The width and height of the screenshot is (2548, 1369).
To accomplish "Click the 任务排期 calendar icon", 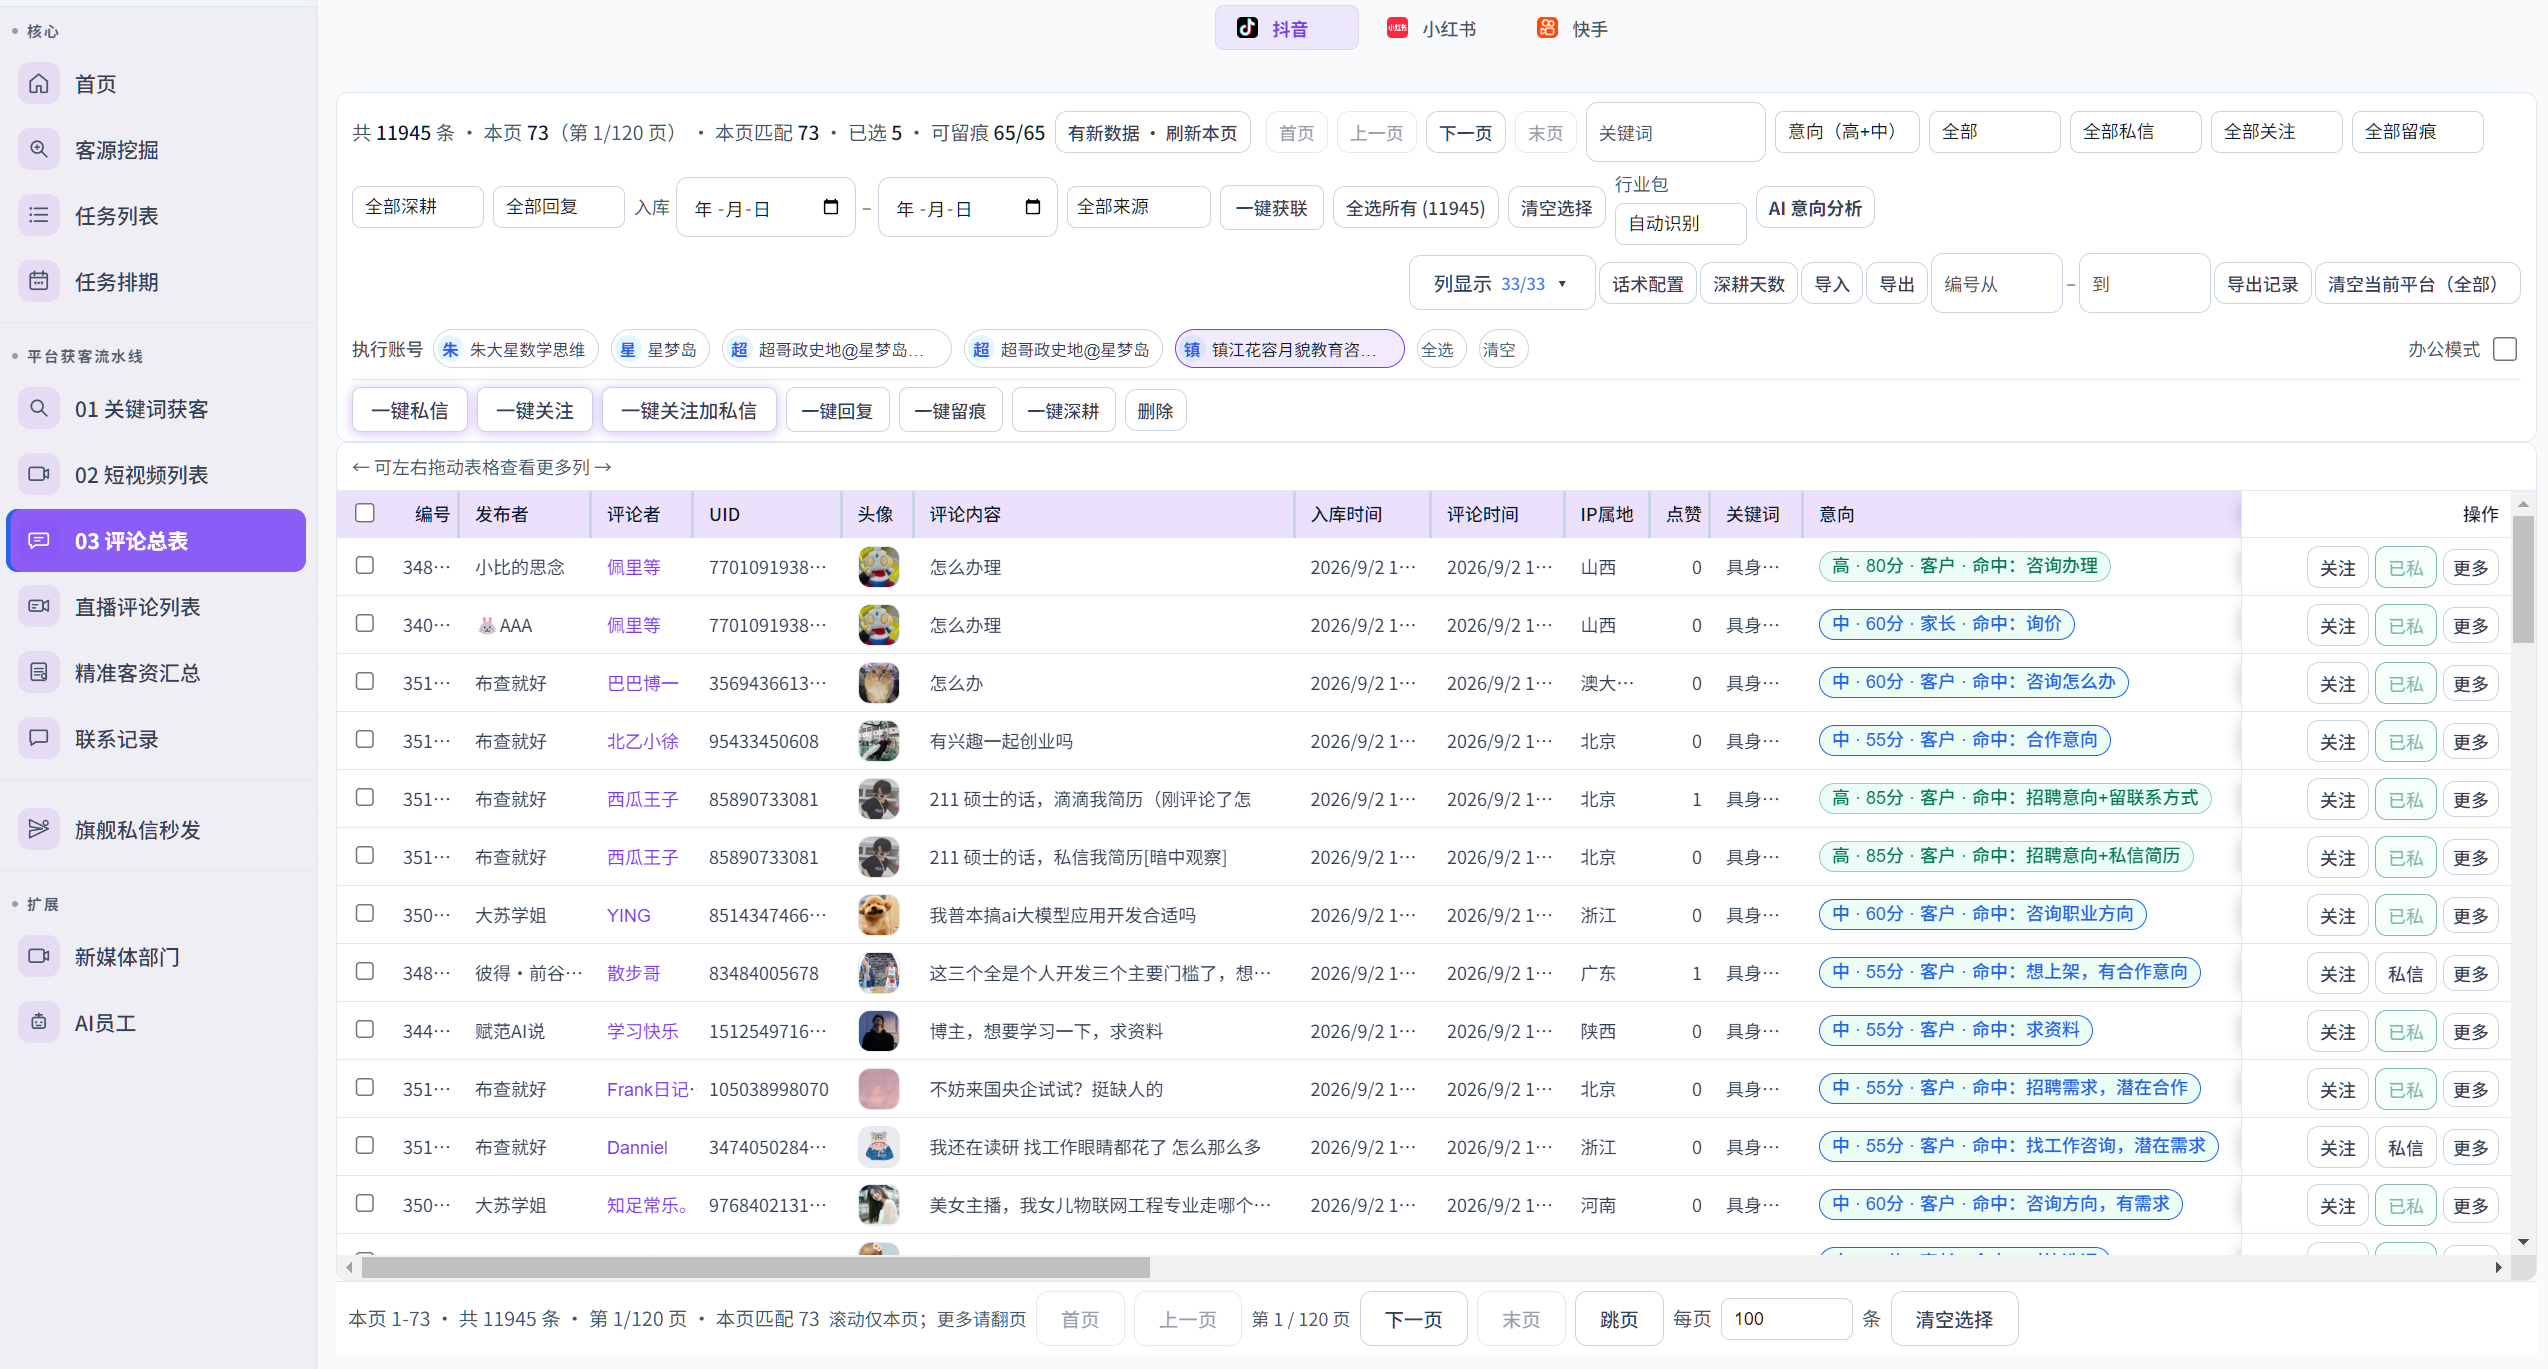I will coord(39,281).
